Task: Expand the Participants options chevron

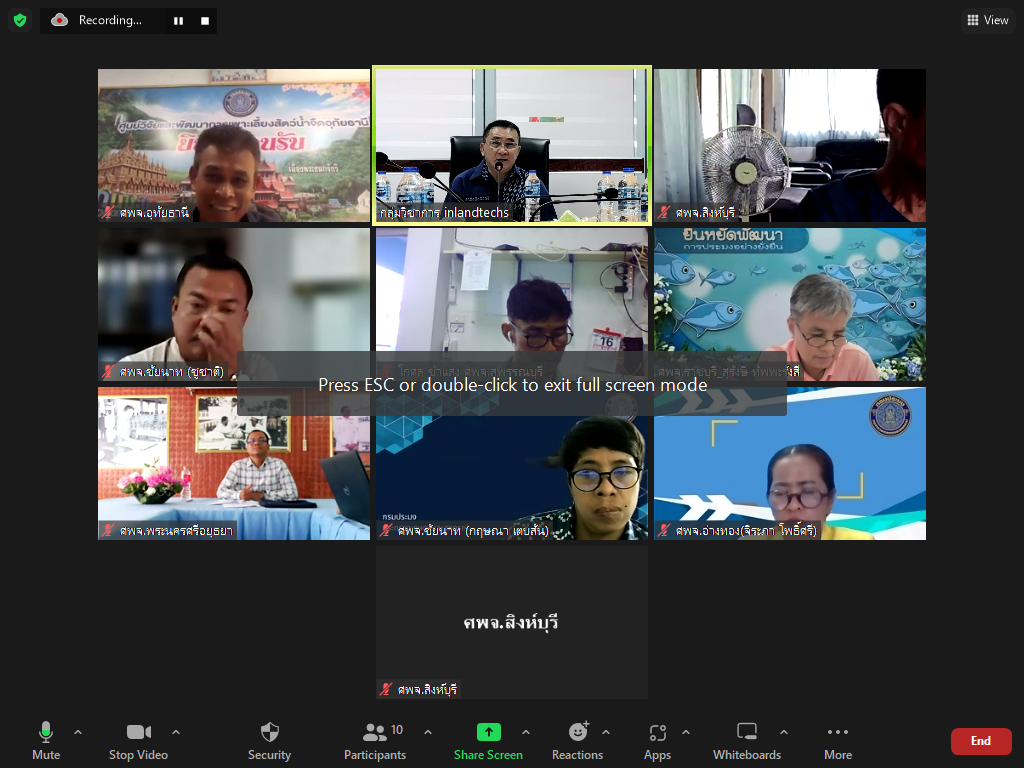Action: tap(428, 732)
